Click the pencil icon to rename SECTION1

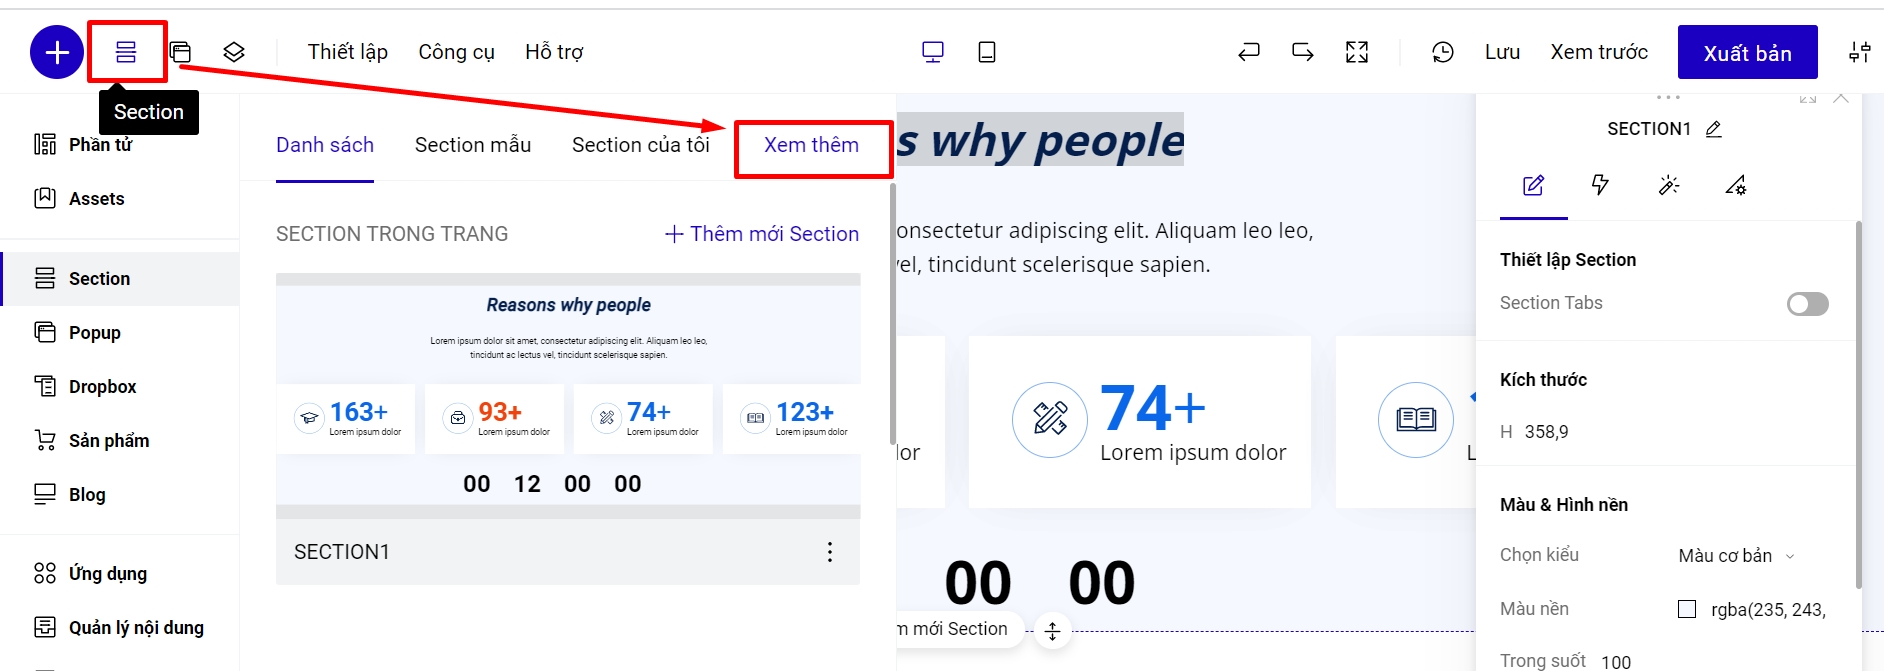(1713, 129)
